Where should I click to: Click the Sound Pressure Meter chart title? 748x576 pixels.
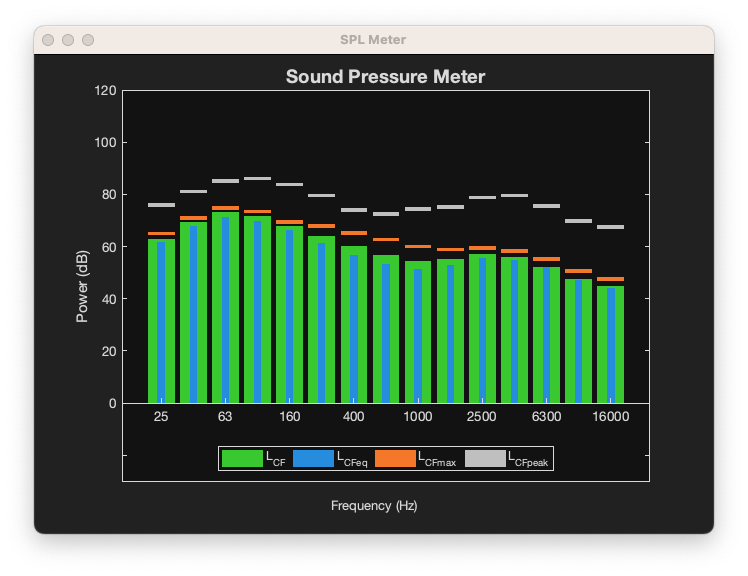coord(385,76)
